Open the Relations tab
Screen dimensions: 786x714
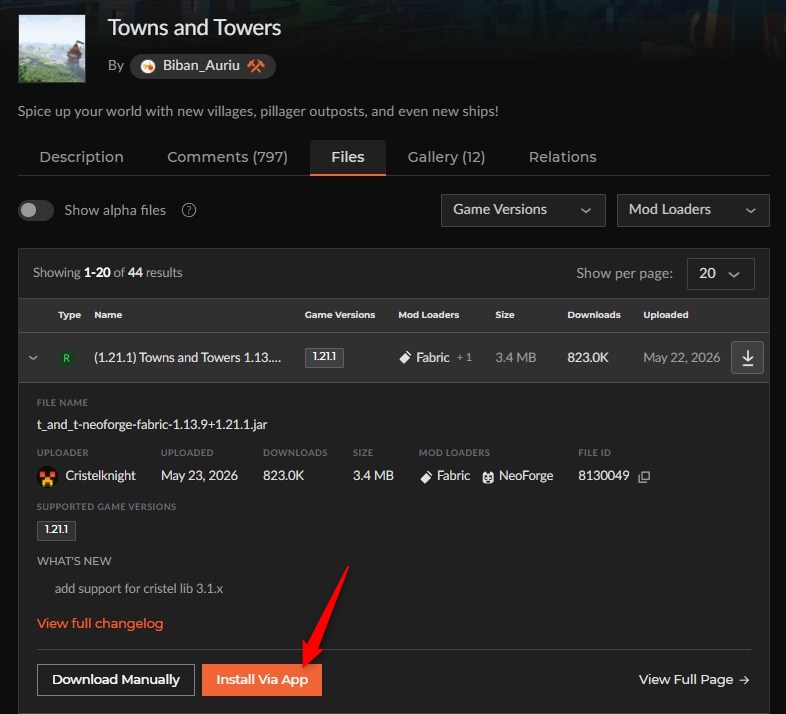click(x=562, y=157)
